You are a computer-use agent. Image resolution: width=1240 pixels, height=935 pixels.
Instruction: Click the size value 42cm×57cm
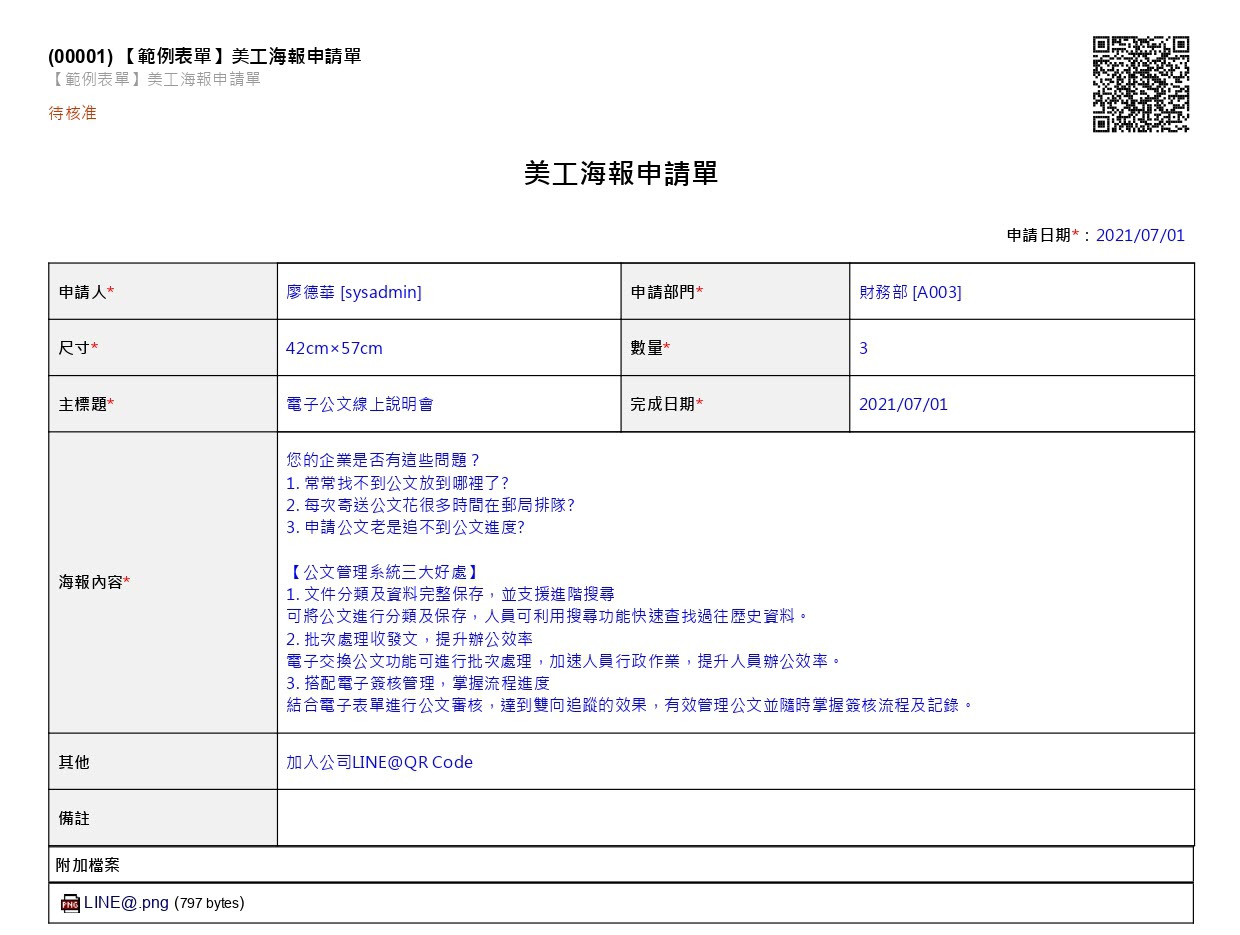(334, 347)
